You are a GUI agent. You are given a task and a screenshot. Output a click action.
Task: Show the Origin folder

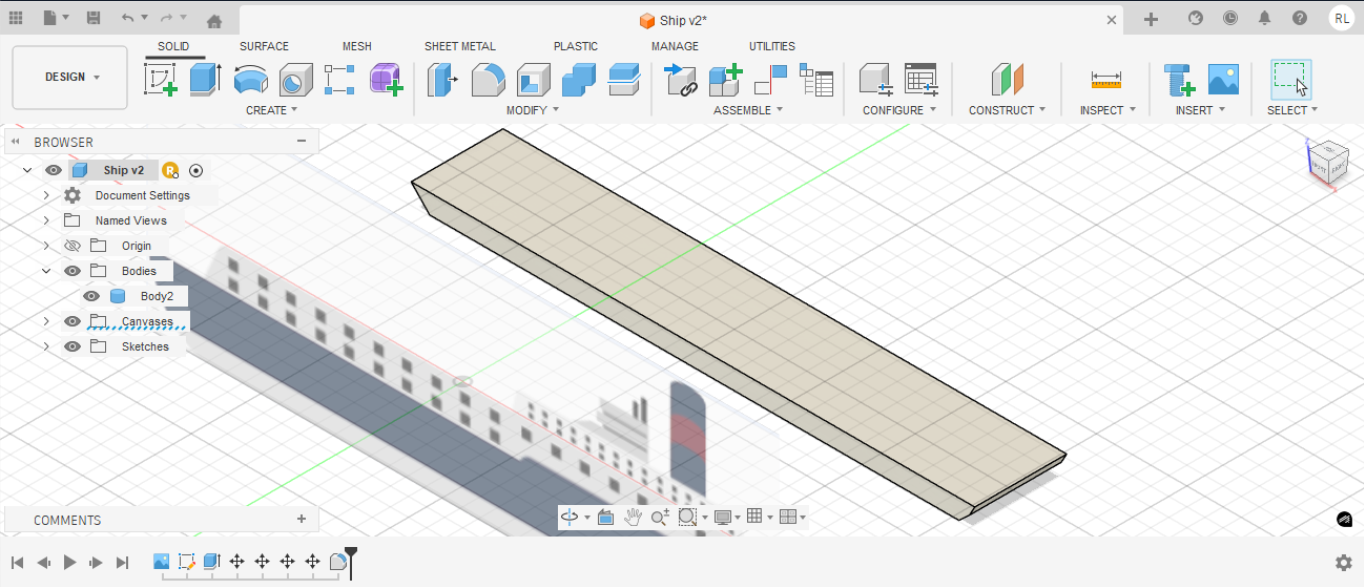coord(72,245)
